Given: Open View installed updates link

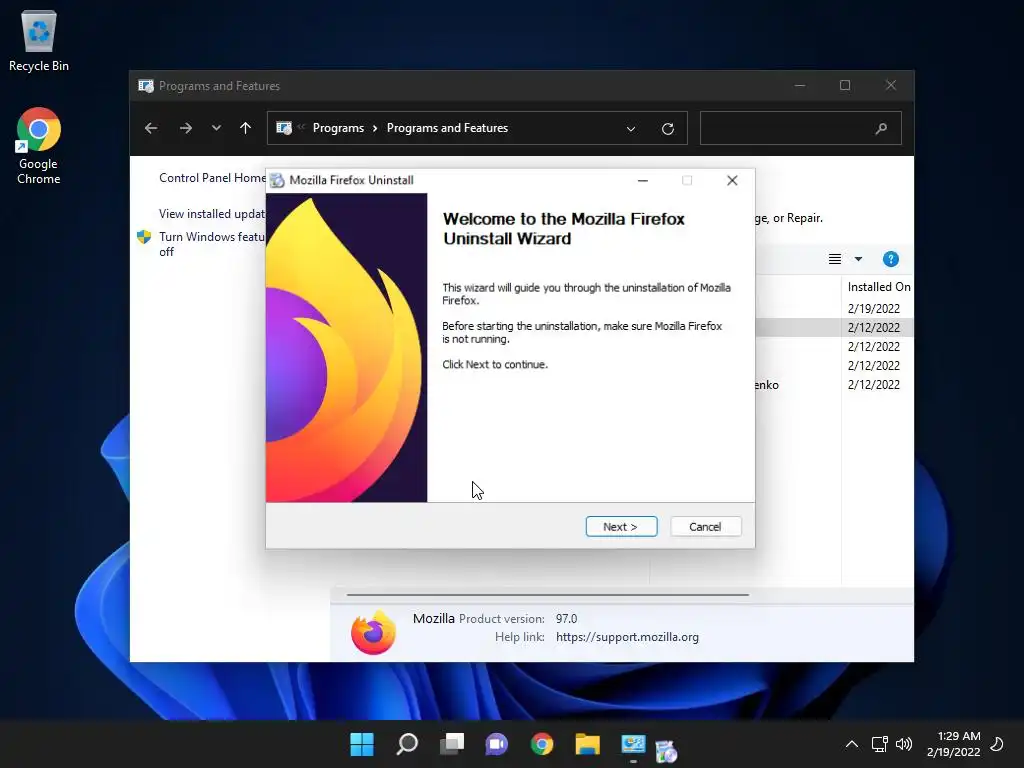Looking at the screenshot, I should coord(212,214).
